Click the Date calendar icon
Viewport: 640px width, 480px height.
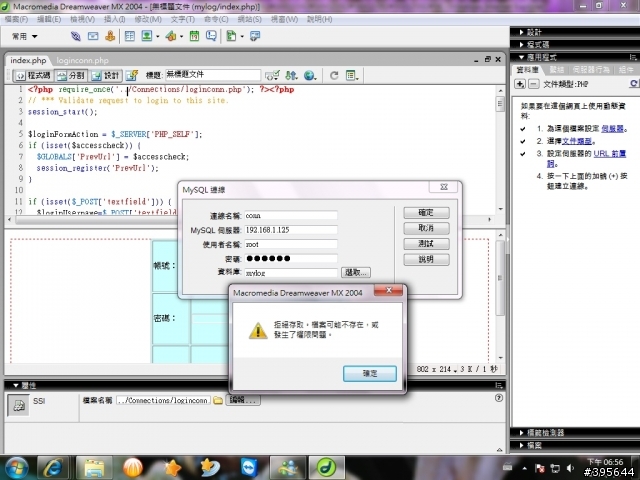click(x=194, y=36)
